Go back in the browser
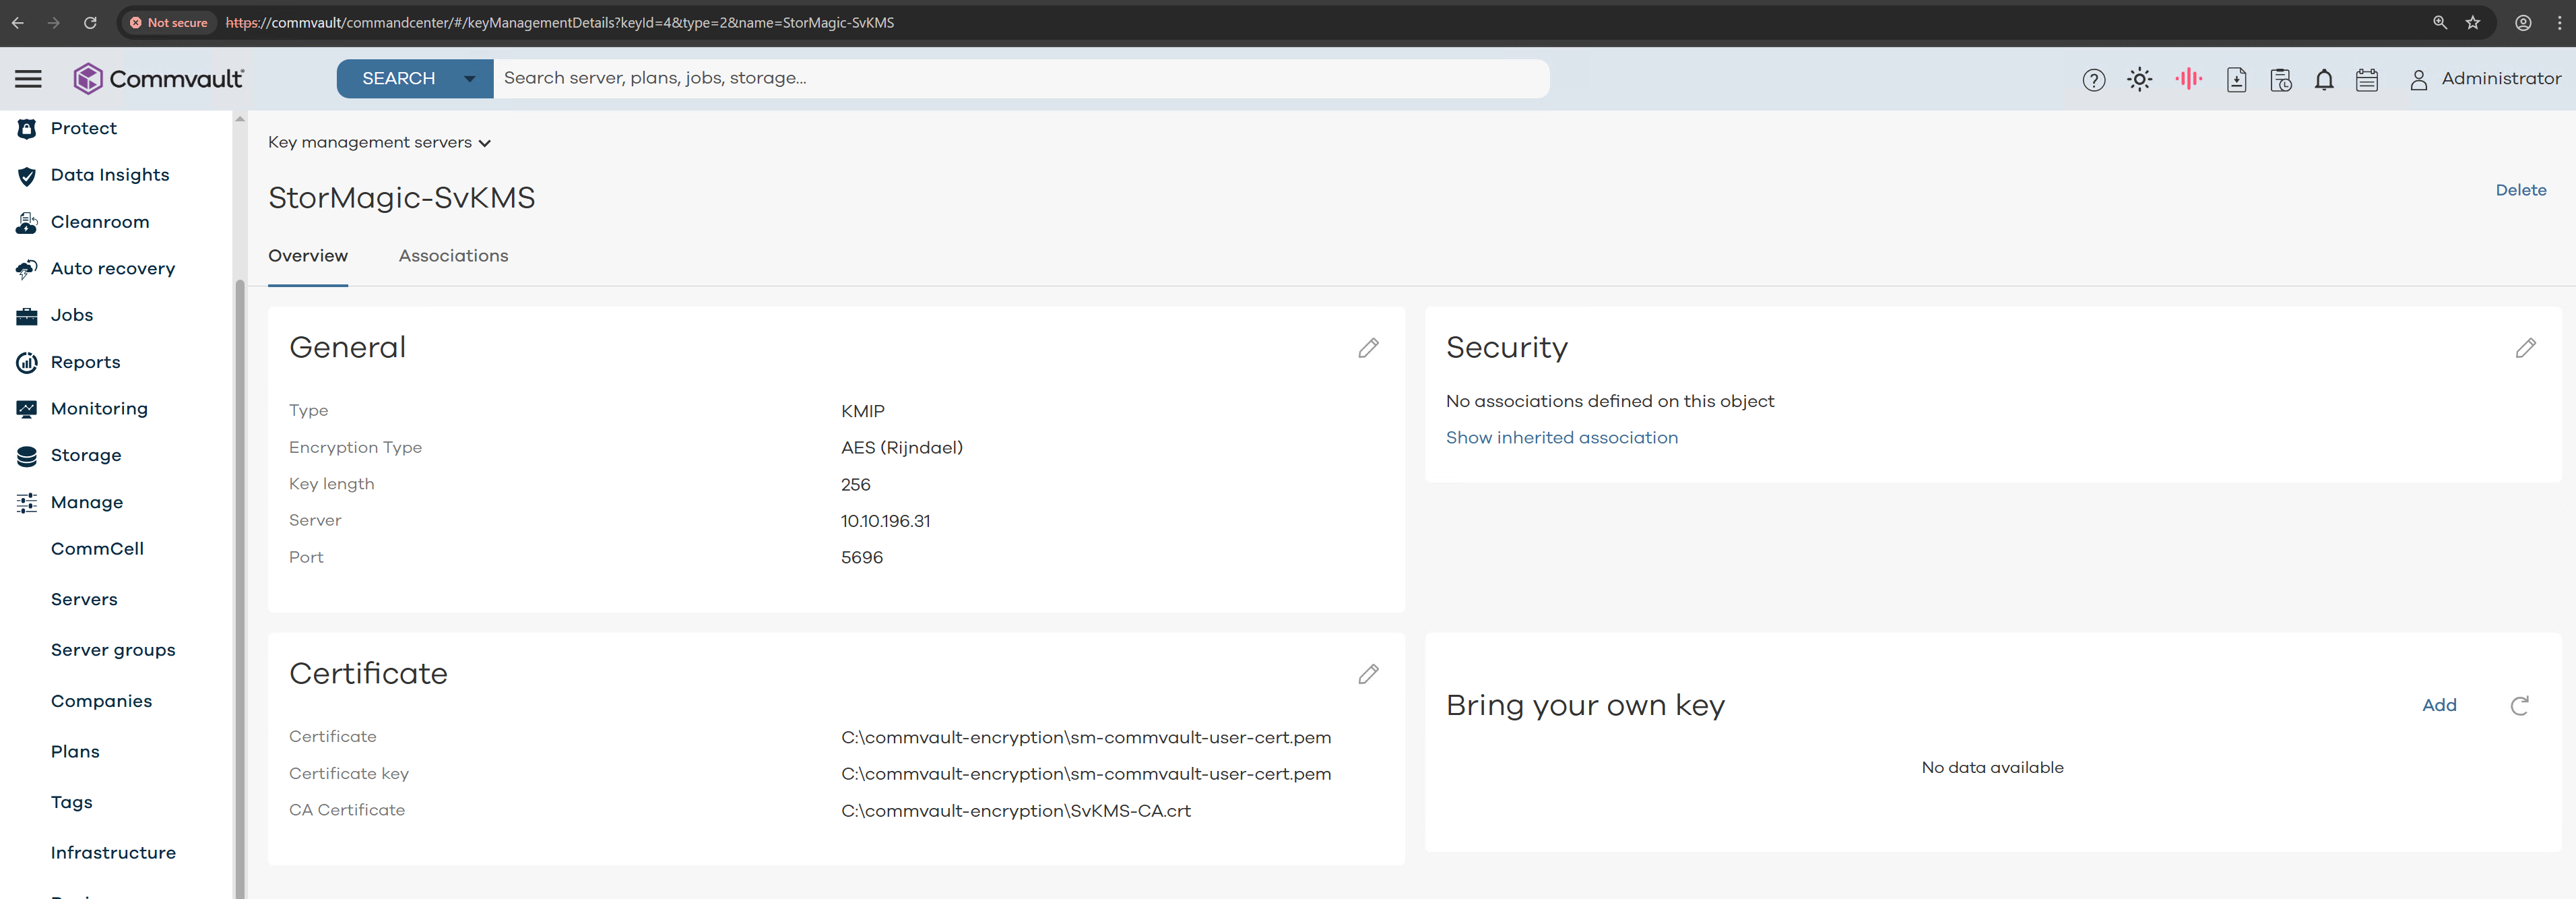The width and height of the screenshot is (2576, 899). pos(18,22)
